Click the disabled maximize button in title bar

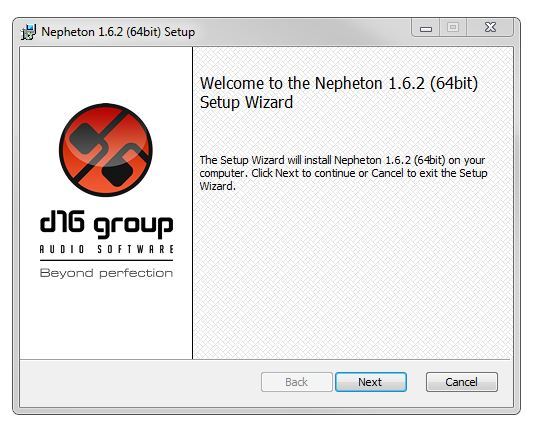tap(453, 27)
